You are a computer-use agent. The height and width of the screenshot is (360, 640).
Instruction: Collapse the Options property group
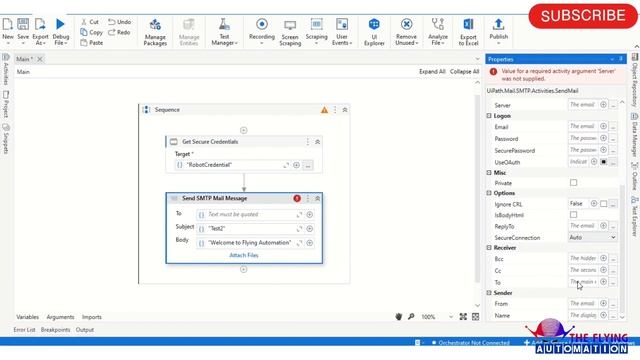coord(489,193)
